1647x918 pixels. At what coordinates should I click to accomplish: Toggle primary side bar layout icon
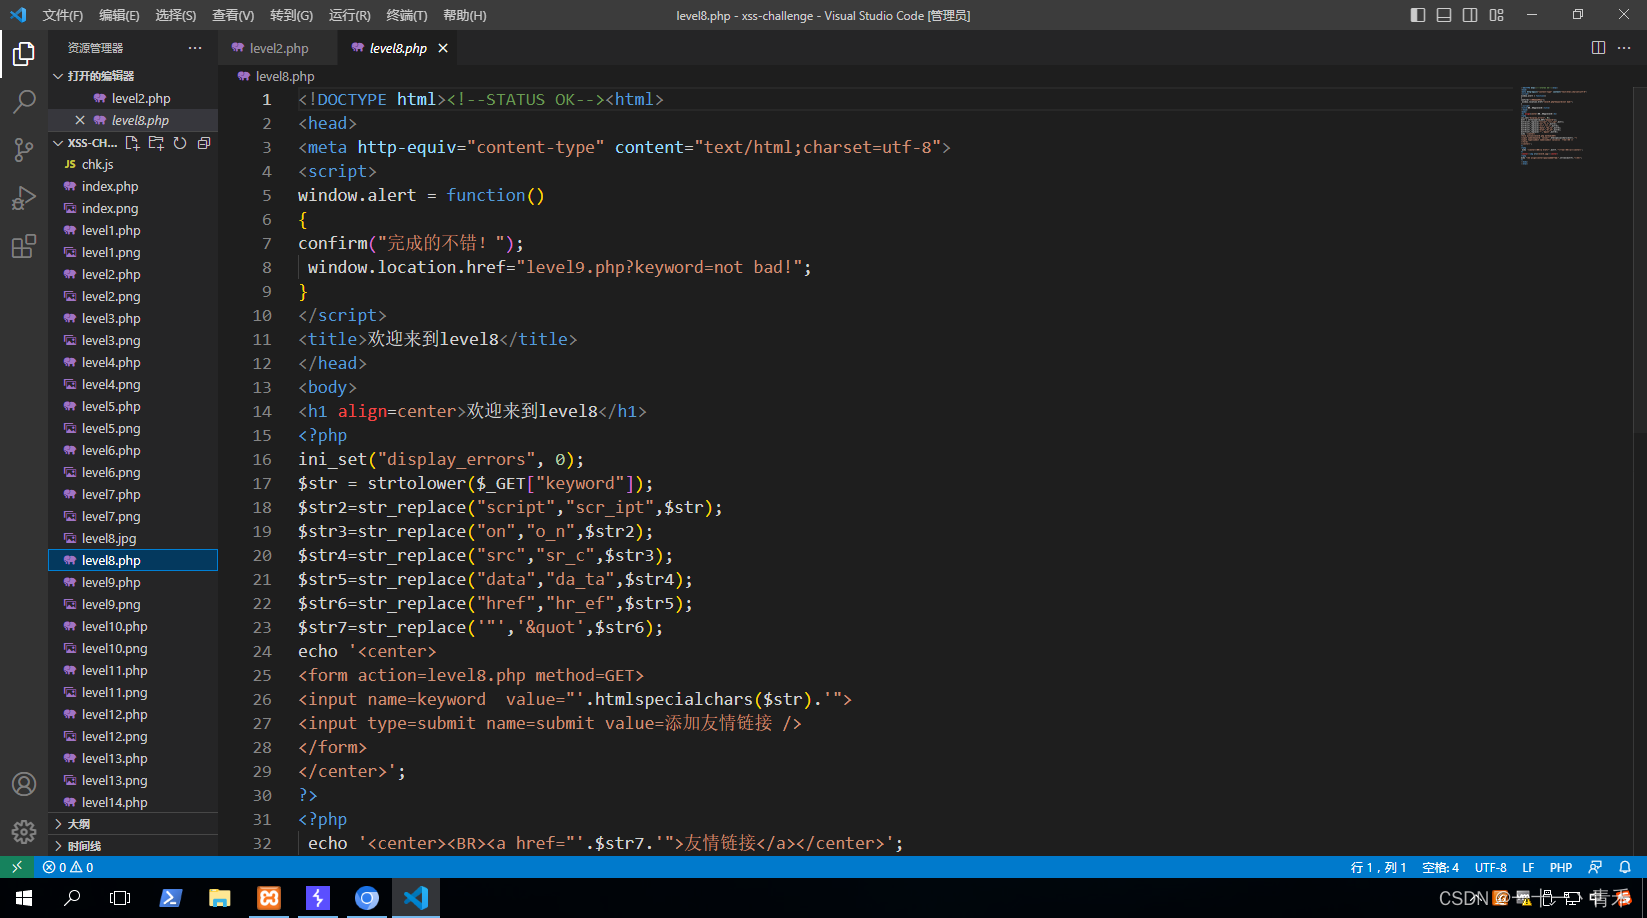click(x=1418, y=15)
